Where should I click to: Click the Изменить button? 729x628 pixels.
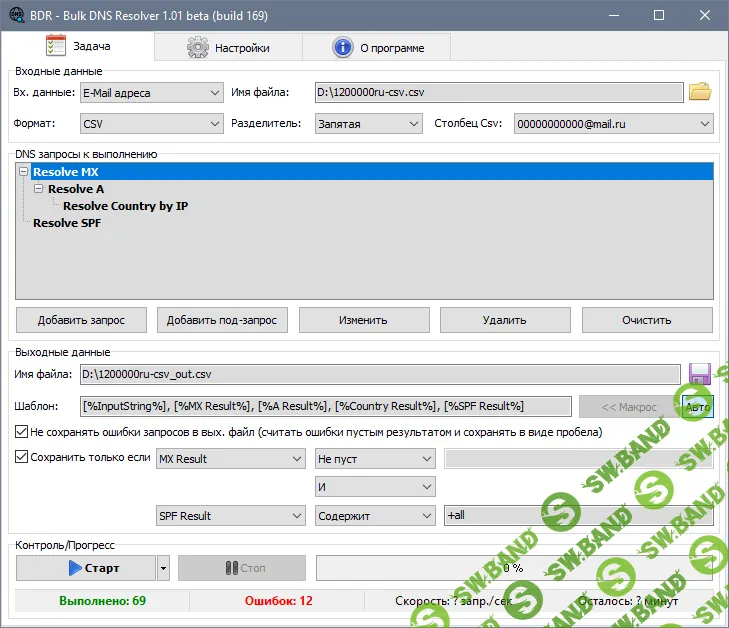364,320
